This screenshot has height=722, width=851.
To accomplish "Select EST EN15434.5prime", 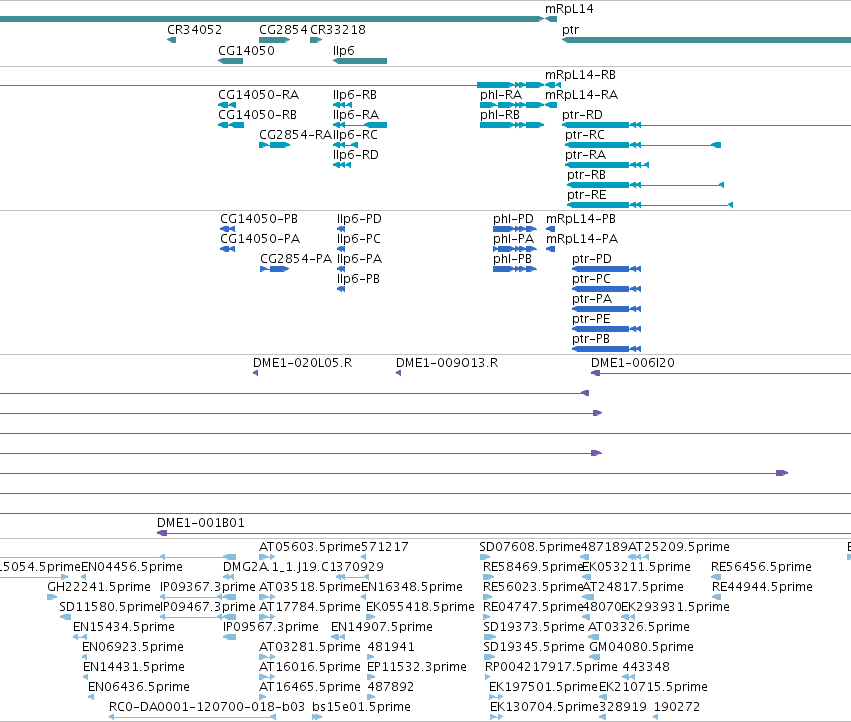I will 80,637.
